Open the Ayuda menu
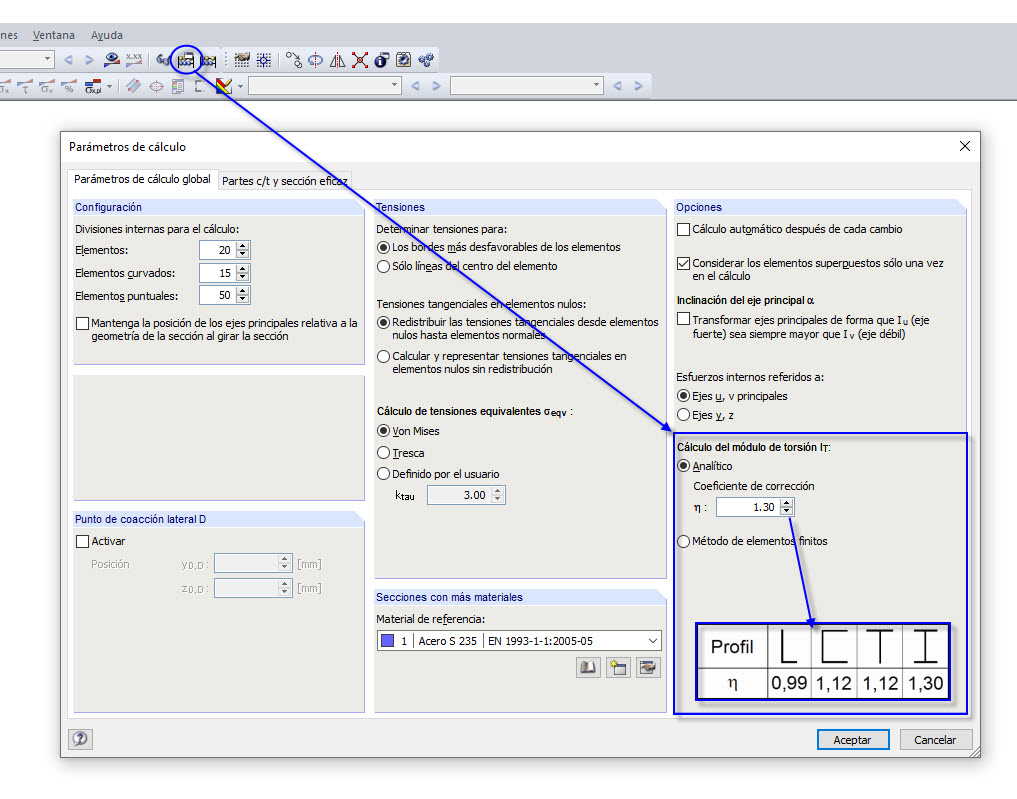The width and height of the screenshot is (1017, 799). pos(106,35)
